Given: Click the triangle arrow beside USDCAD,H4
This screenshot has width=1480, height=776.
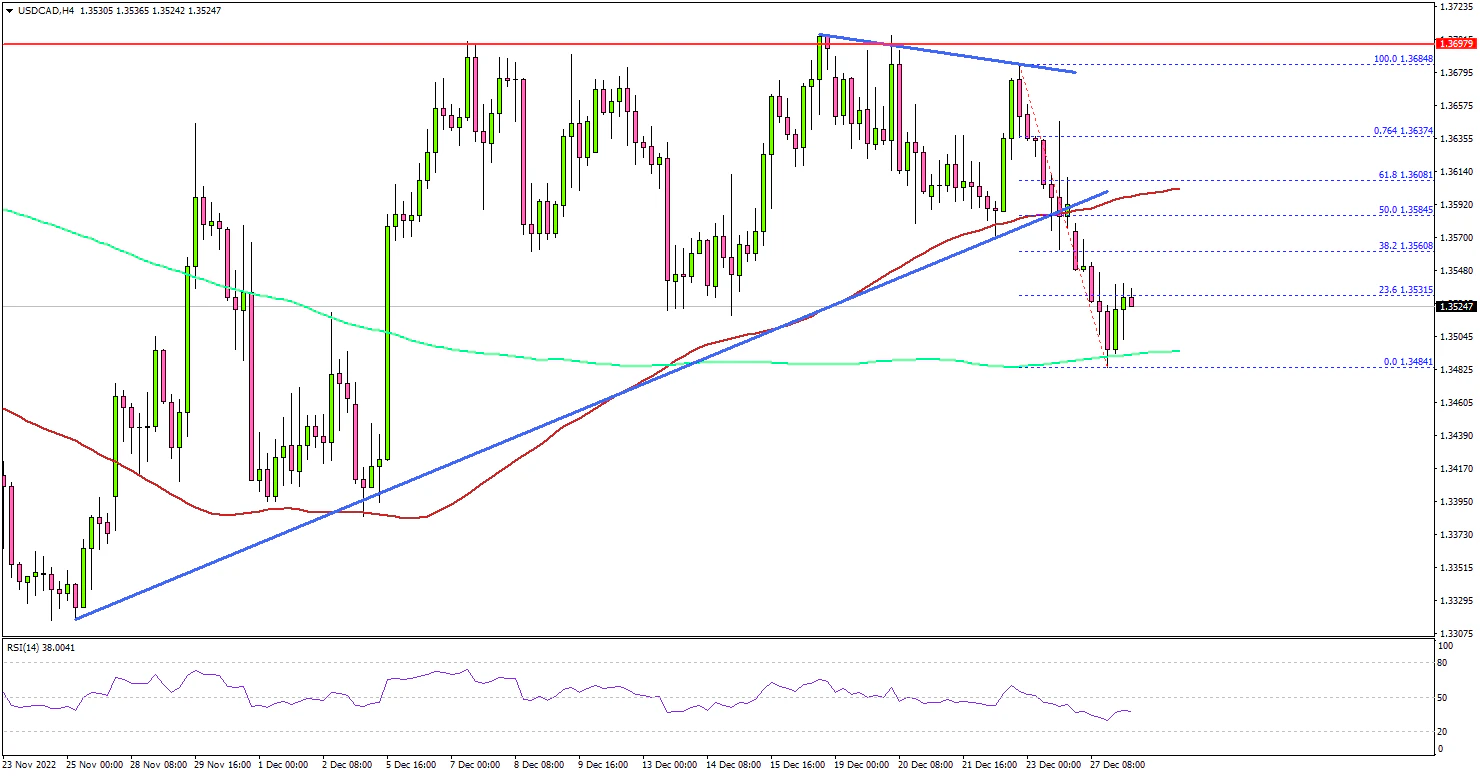Looking at the screenshot, I should [x=9, y=9].
